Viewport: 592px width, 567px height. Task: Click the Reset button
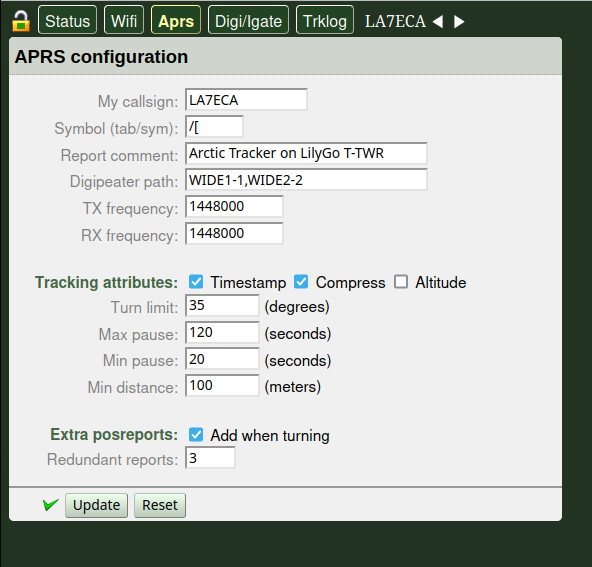(160, 505)
